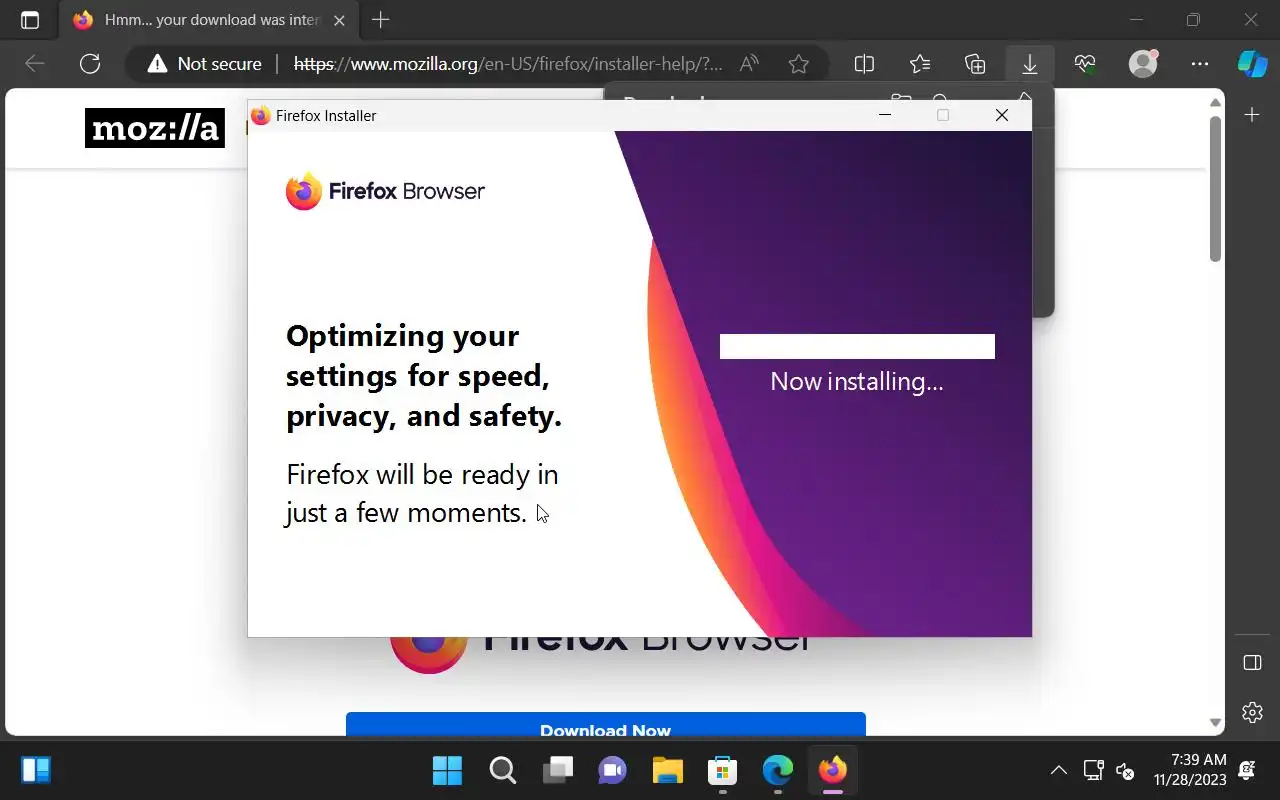Open Microsoft Store from taskbar

coord(722,770)
